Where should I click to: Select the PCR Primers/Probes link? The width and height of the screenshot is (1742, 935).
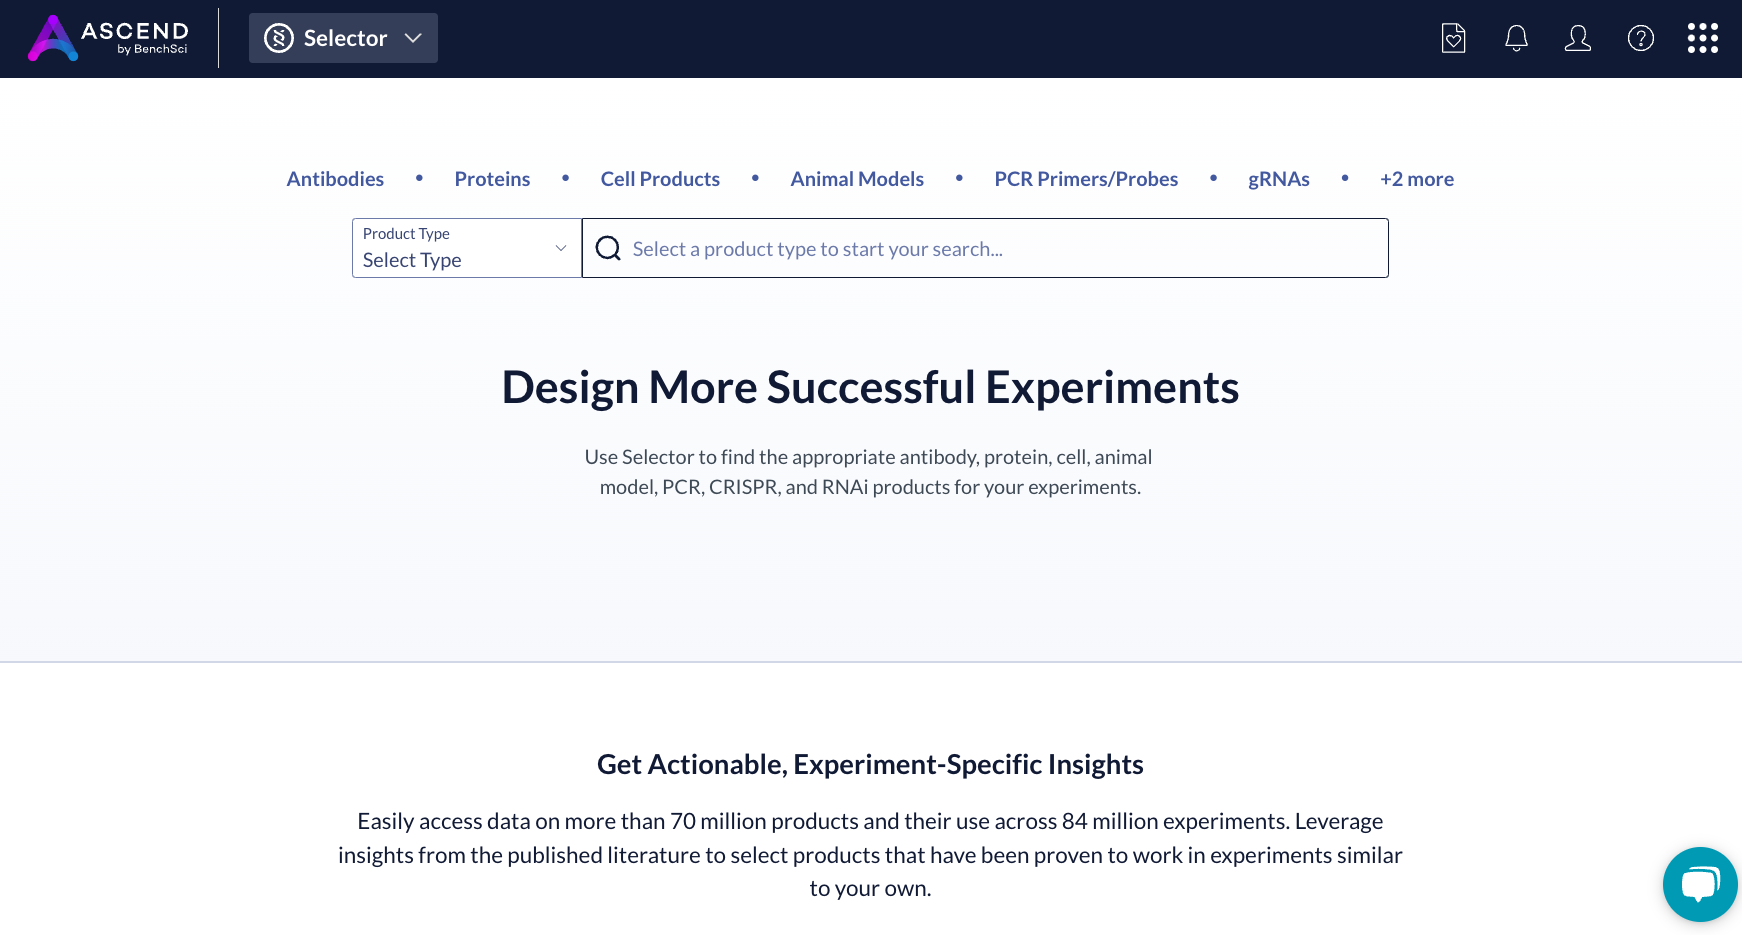click(x=1086, y=179)
